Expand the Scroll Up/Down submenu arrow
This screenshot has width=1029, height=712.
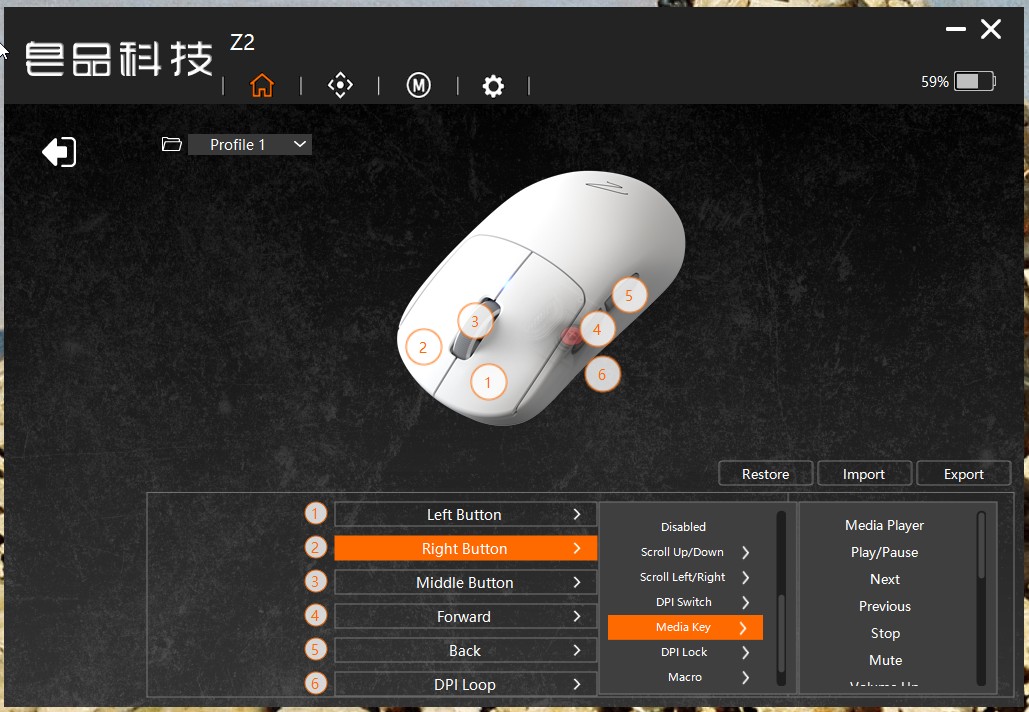tap(746, 553)
